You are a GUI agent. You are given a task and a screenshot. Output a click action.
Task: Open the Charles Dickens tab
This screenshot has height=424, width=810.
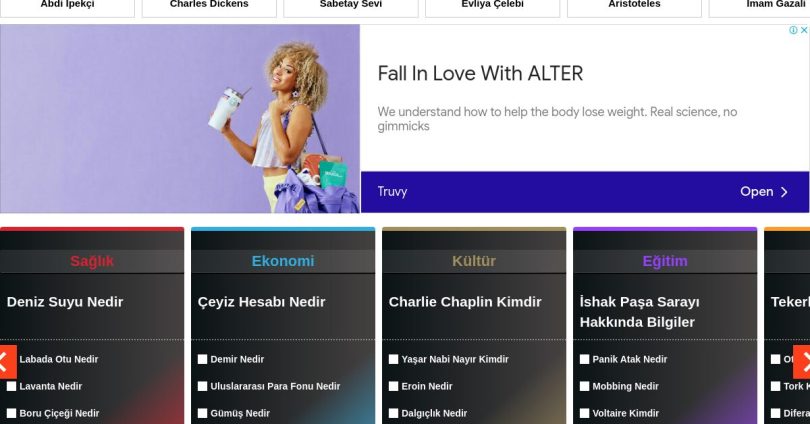(x=209, y=6)
